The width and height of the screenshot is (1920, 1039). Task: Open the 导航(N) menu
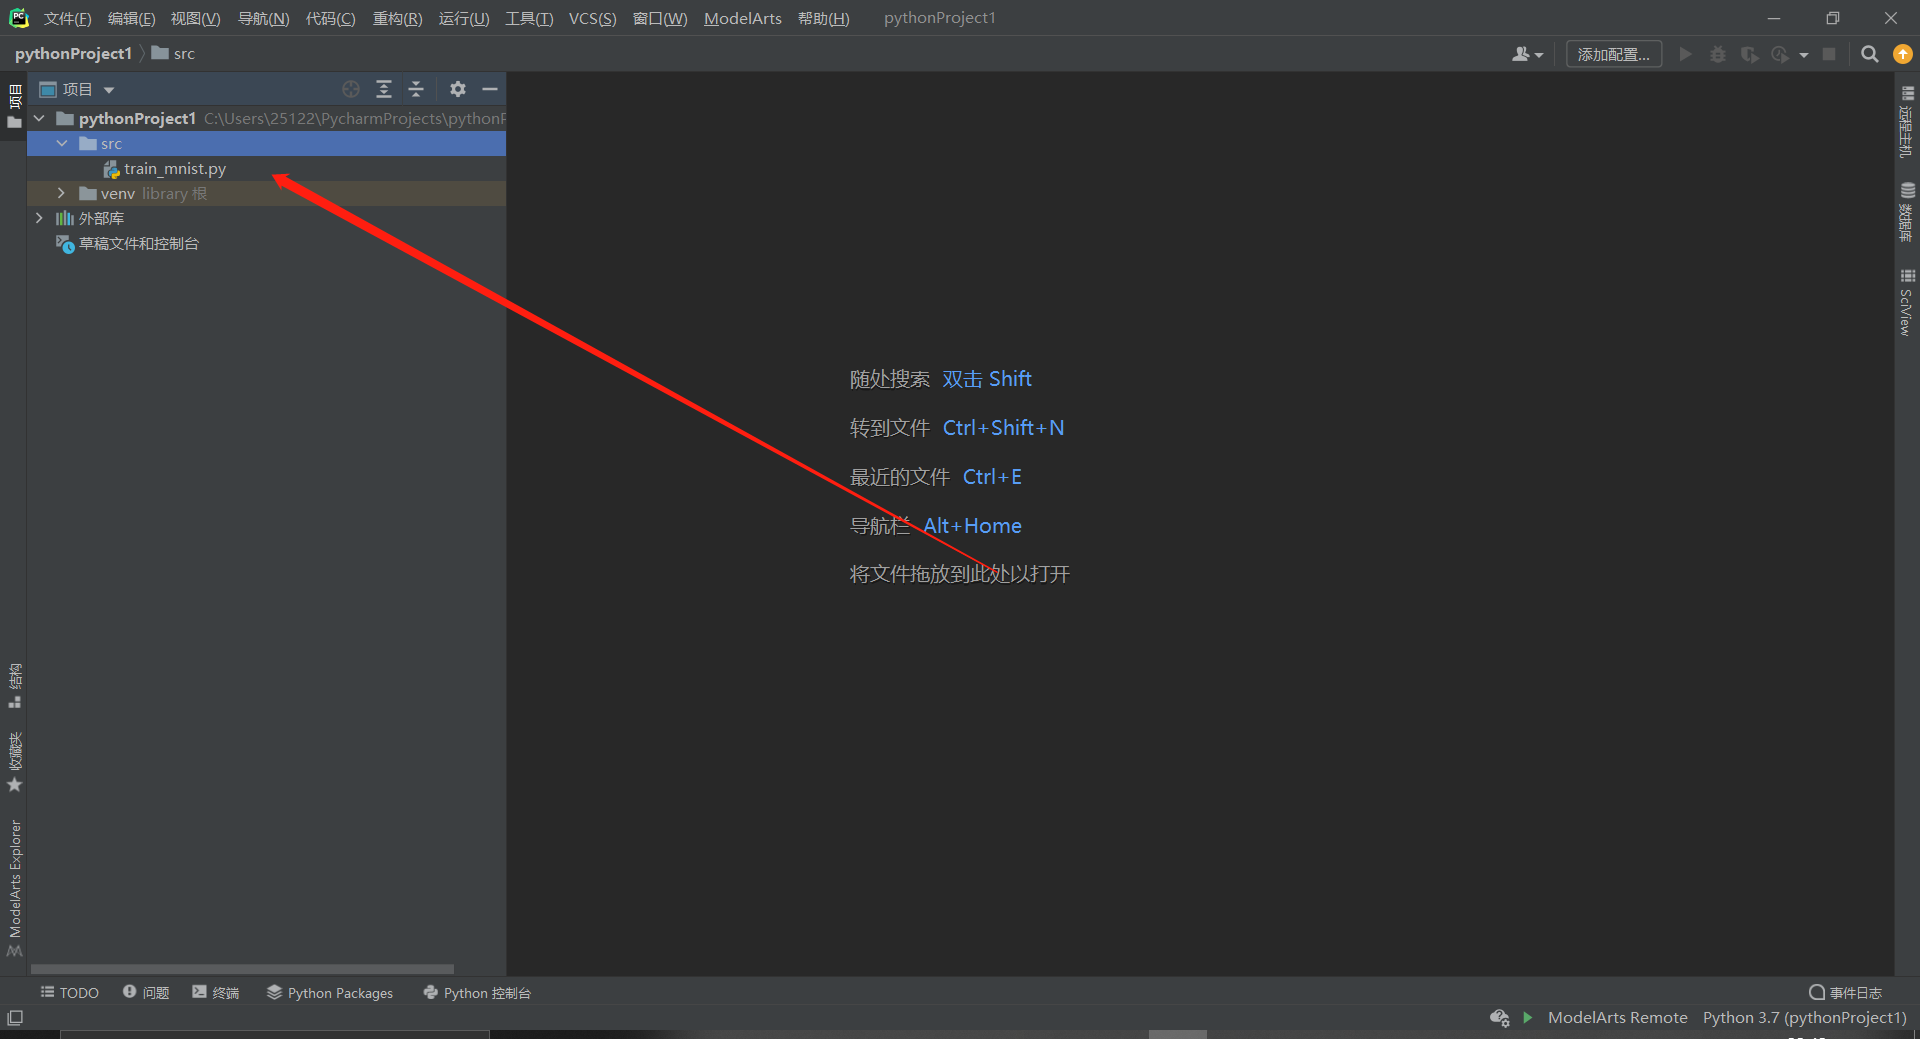[x=263, y=18]
